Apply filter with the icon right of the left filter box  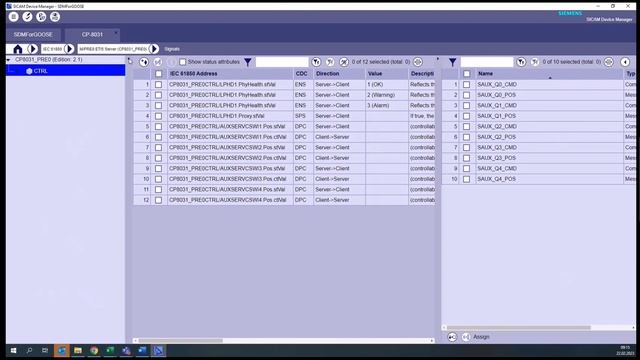(x=316, y=62)
